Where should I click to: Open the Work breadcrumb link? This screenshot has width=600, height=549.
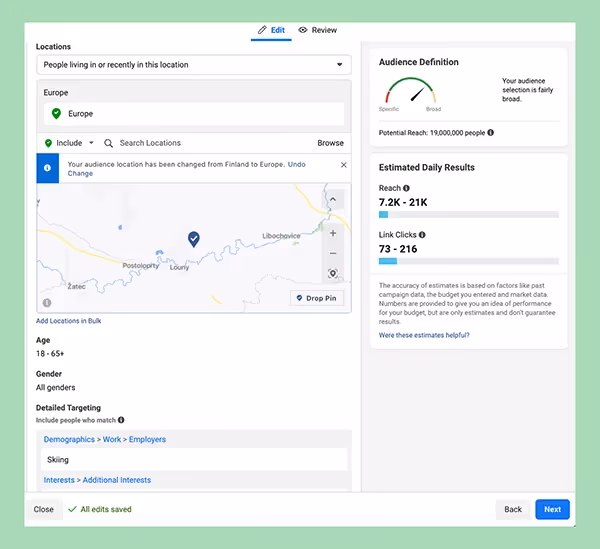pos(112,439)
